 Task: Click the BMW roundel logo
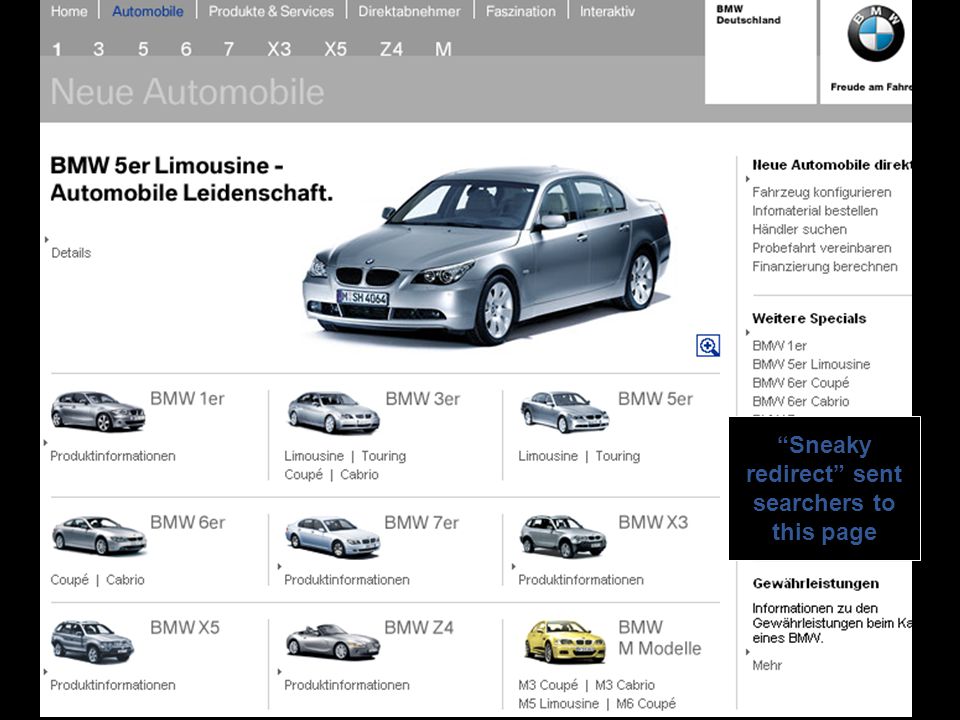click(x=876, y=34)
